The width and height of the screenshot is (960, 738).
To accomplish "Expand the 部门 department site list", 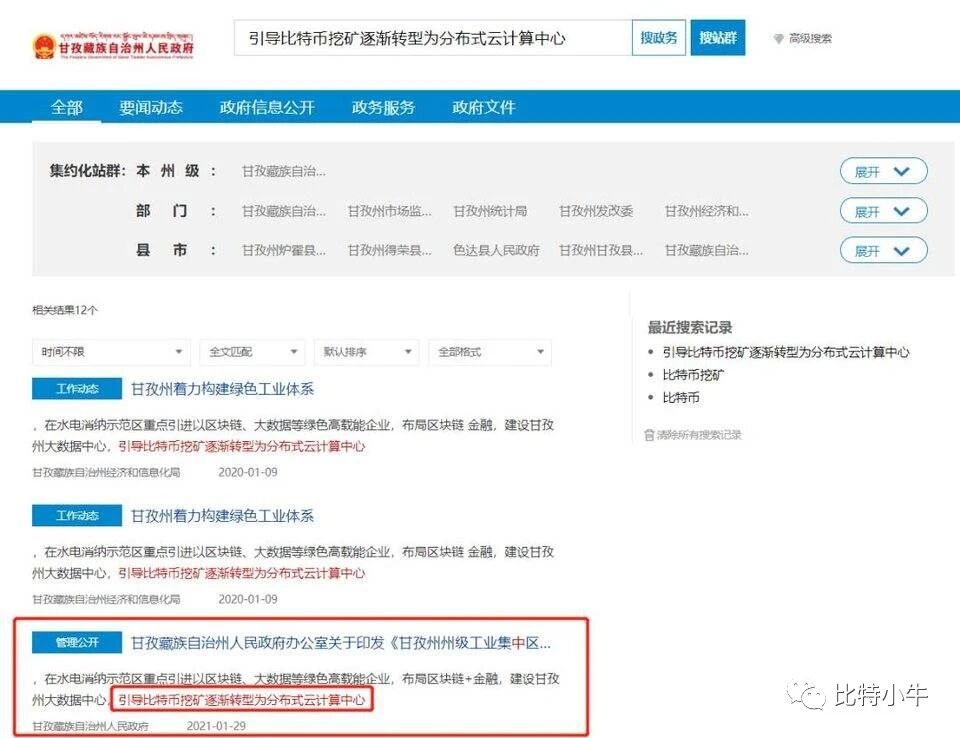I will 883,210.
